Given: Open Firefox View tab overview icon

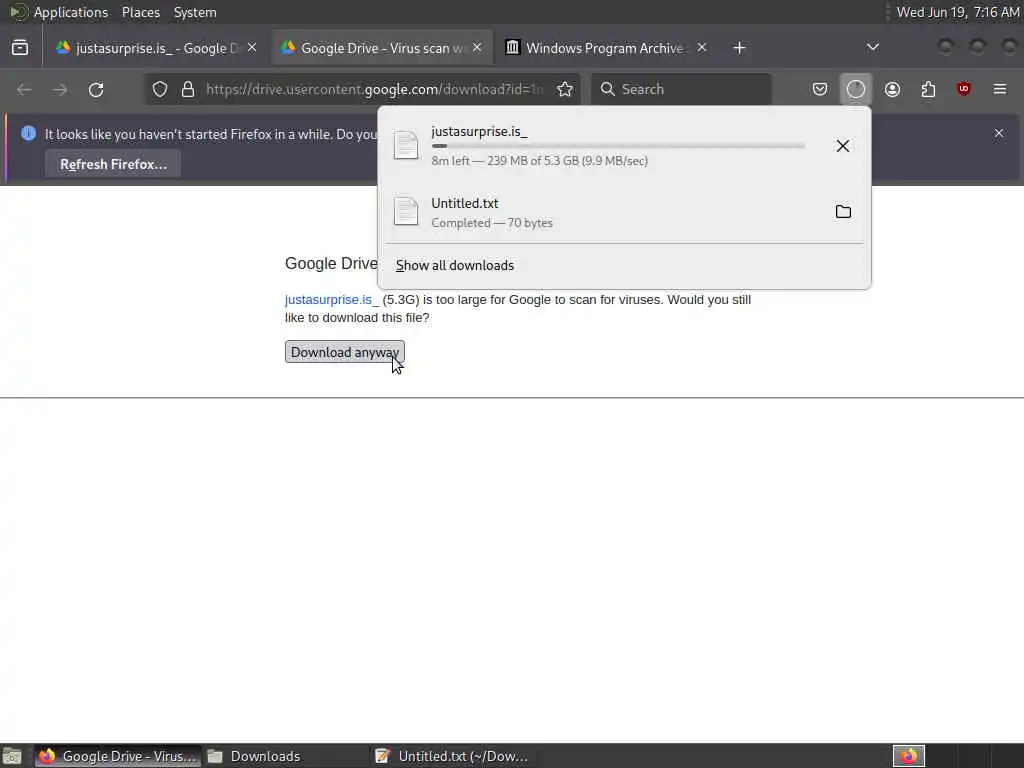Looking at the screenshot, I should coord(20,48).
